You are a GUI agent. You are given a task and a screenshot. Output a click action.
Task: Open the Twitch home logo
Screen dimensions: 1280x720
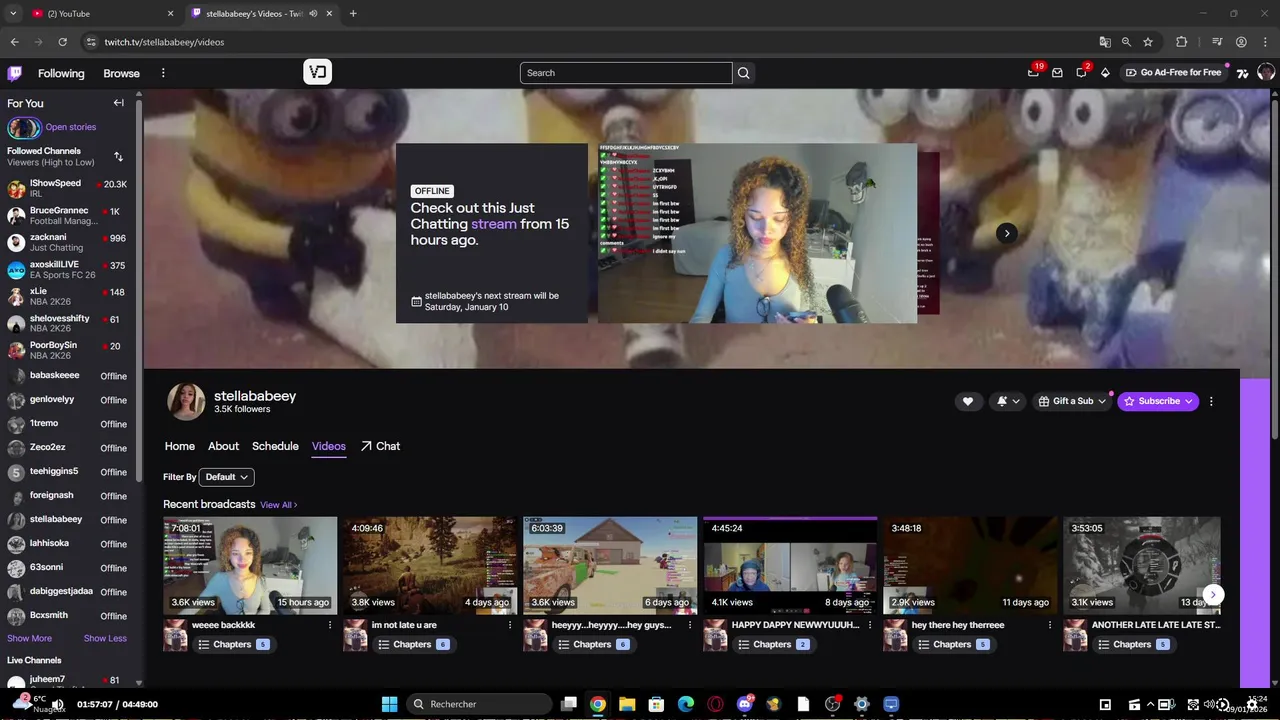point(15,73)
